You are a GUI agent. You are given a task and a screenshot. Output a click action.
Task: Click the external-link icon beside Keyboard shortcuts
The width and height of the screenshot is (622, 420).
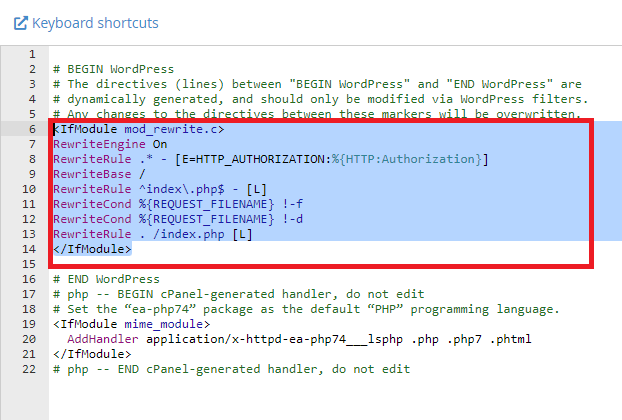pyautogui.click(x=20, y=22)
